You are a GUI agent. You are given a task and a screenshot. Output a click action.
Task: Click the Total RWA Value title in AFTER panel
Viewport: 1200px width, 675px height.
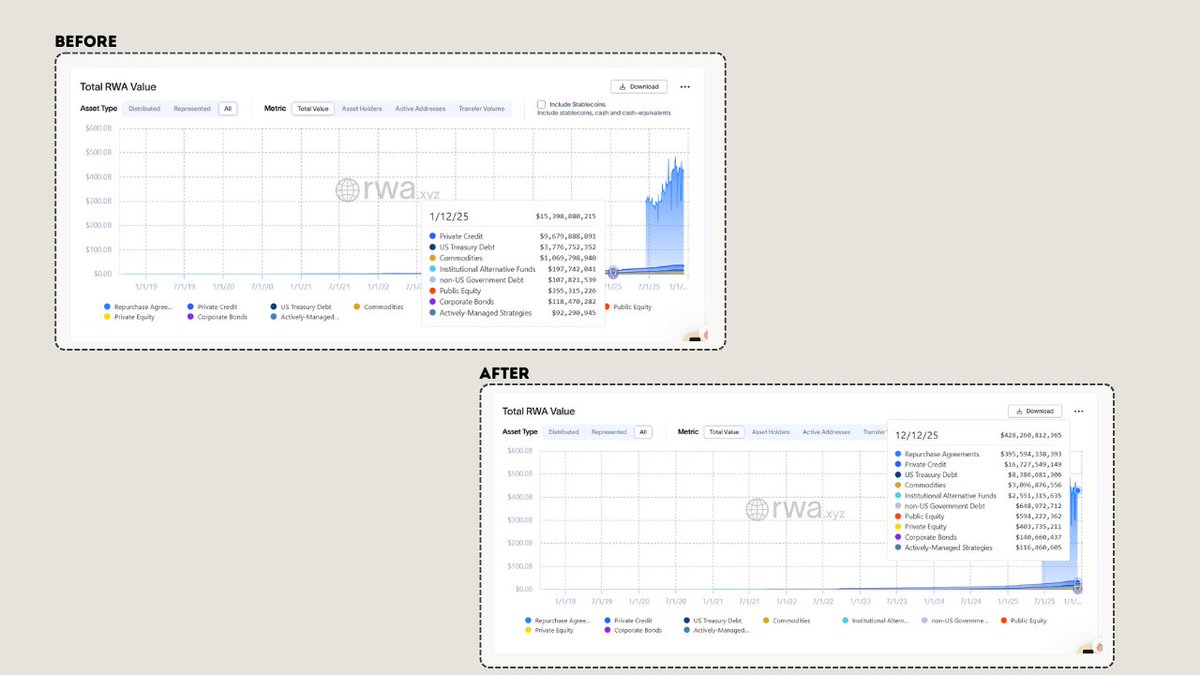539,411
